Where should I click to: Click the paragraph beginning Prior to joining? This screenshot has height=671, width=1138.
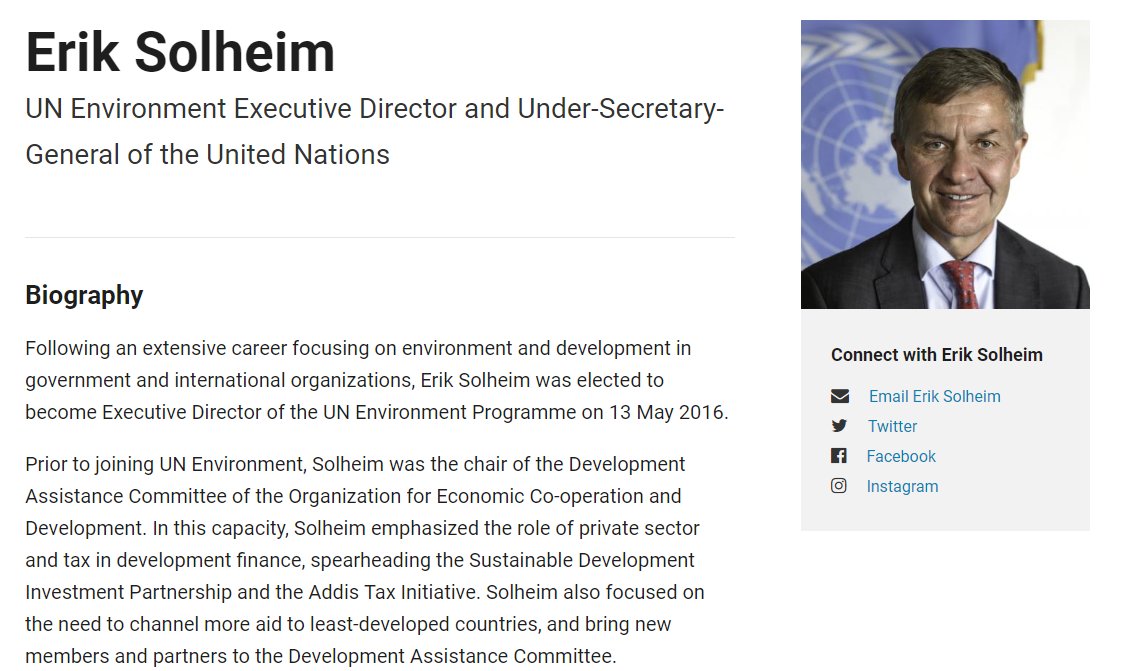click(365, 560)
